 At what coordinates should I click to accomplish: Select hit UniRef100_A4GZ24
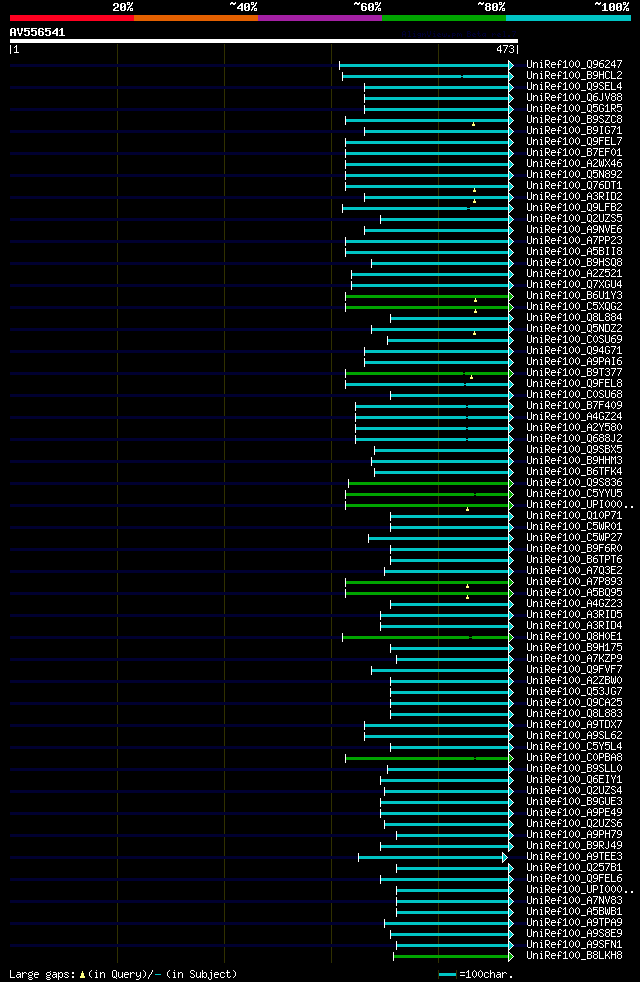click(574, 416)
